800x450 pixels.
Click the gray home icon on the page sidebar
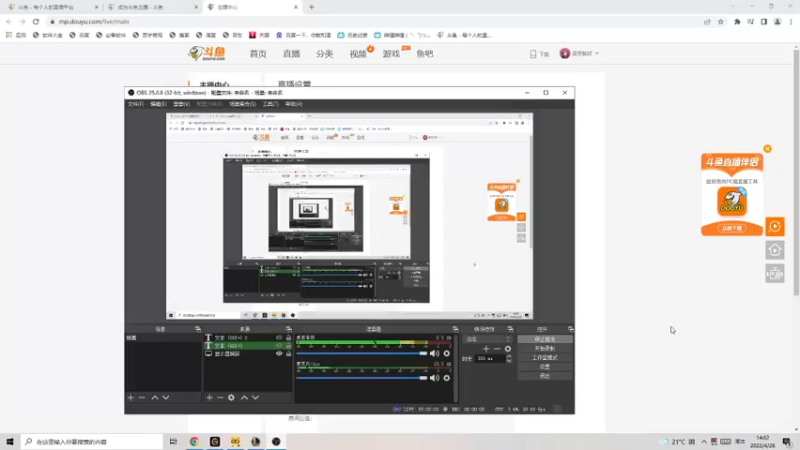pyautogui.click(x=775, y=250)
